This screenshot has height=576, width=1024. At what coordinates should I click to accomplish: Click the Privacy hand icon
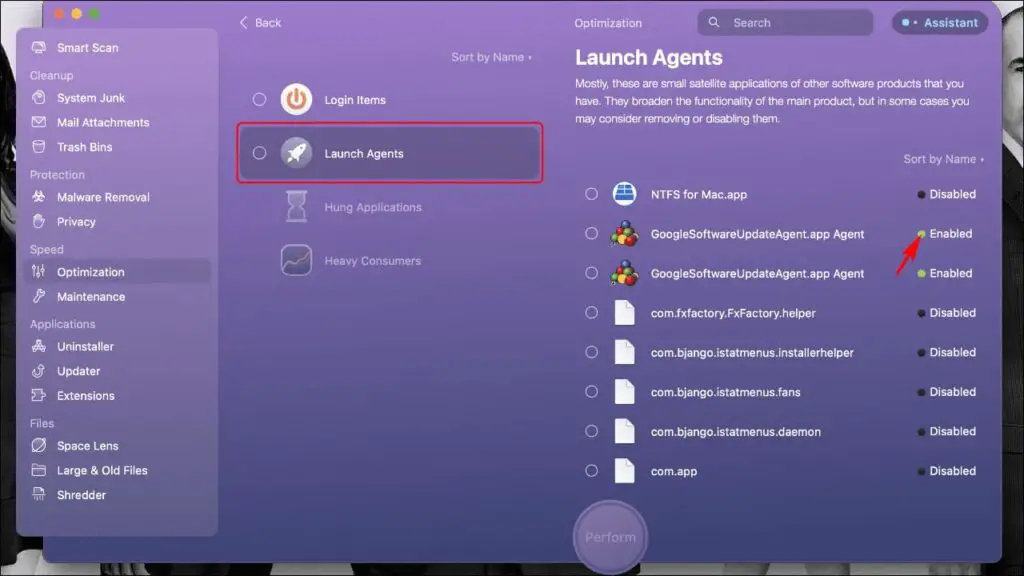[x=39, y=221]
